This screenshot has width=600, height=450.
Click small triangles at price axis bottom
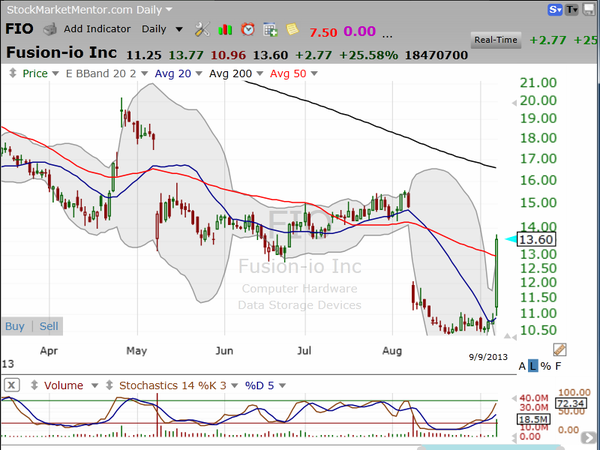510,336
